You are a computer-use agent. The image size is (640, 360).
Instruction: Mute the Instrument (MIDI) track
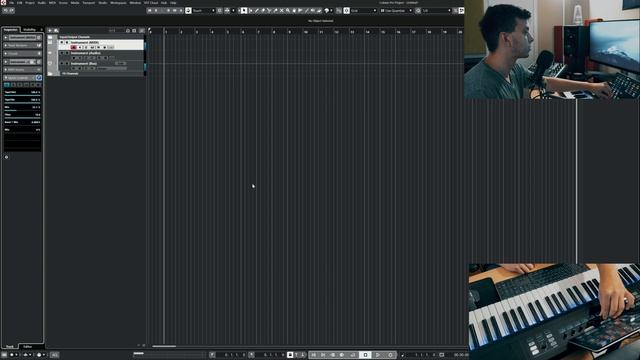pos(62,42)
